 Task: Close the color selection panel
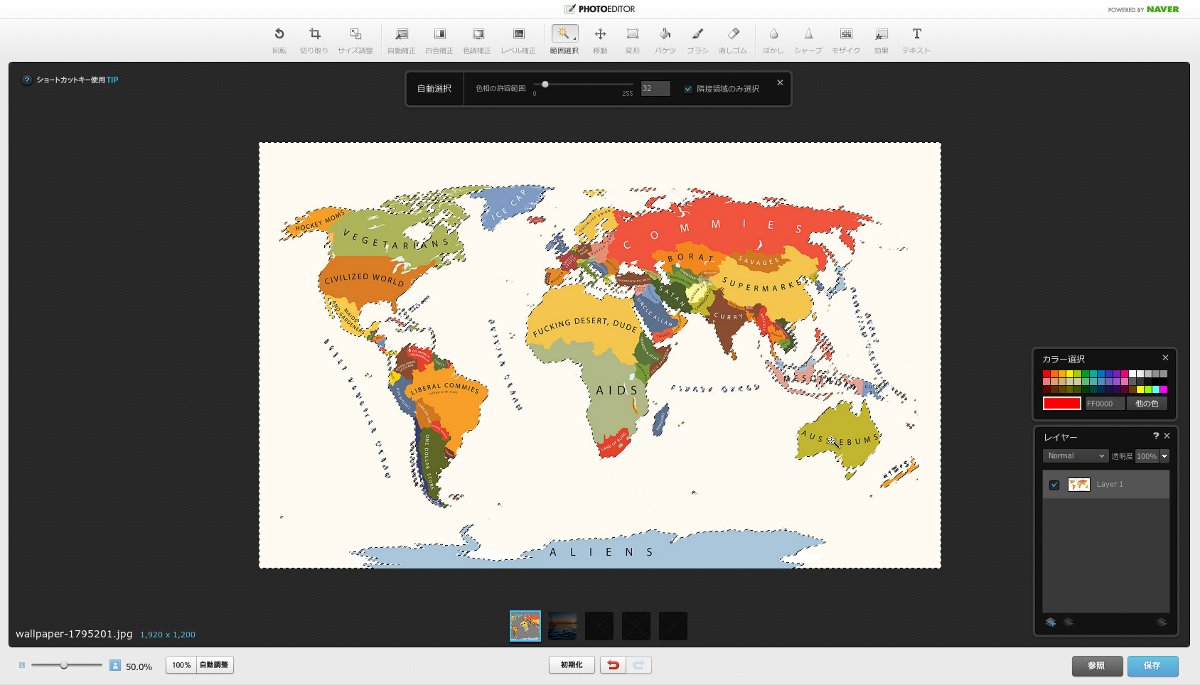coord(1165,357)
